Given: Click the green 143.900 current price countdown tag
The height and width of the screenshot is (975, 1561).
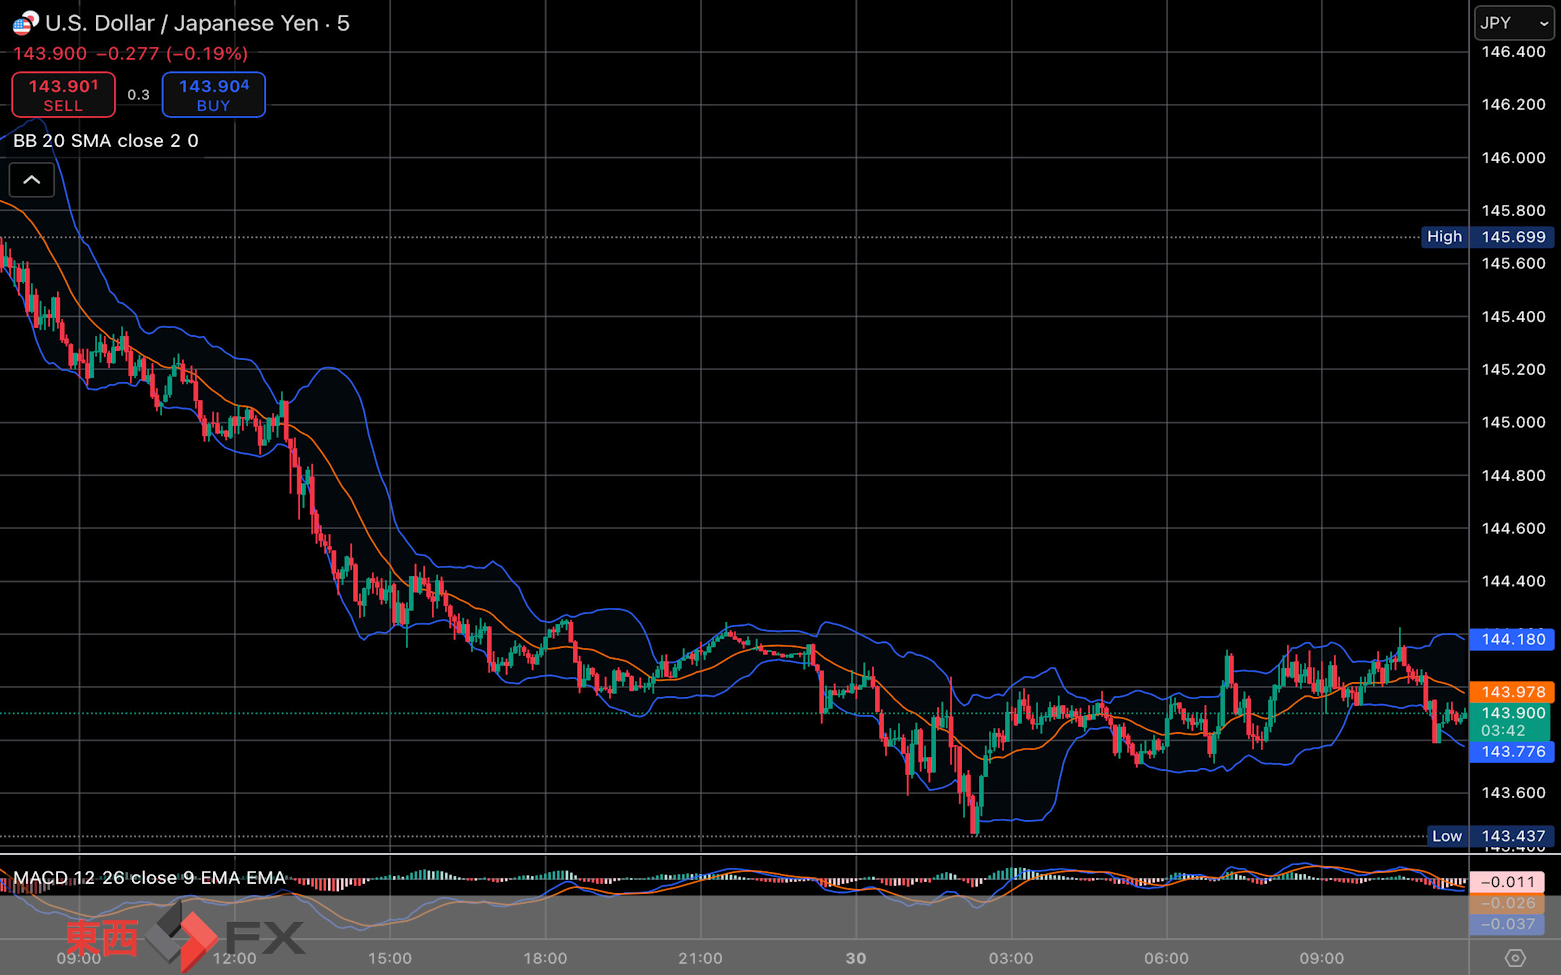Looking at the screenshot, I should pyautogui.click(x=1512, y=721).
